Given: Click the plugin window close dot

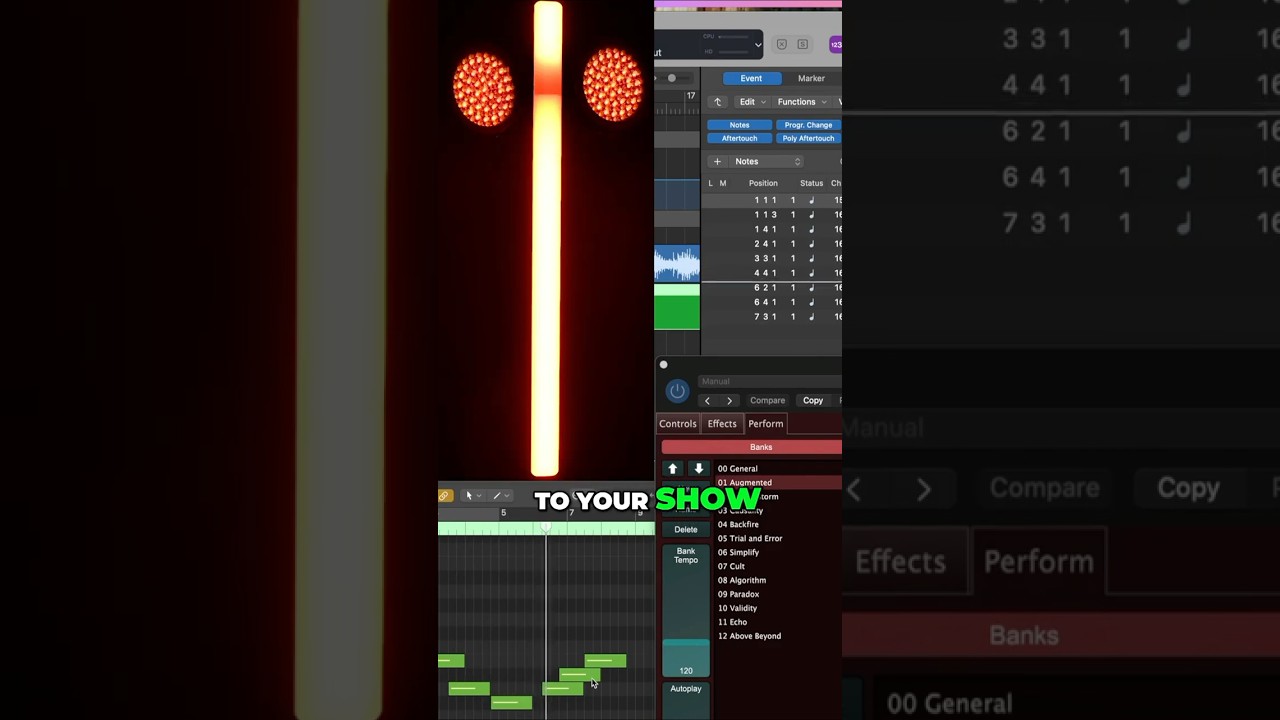Looking at the screenshot, I should click(x=663, y=365).
